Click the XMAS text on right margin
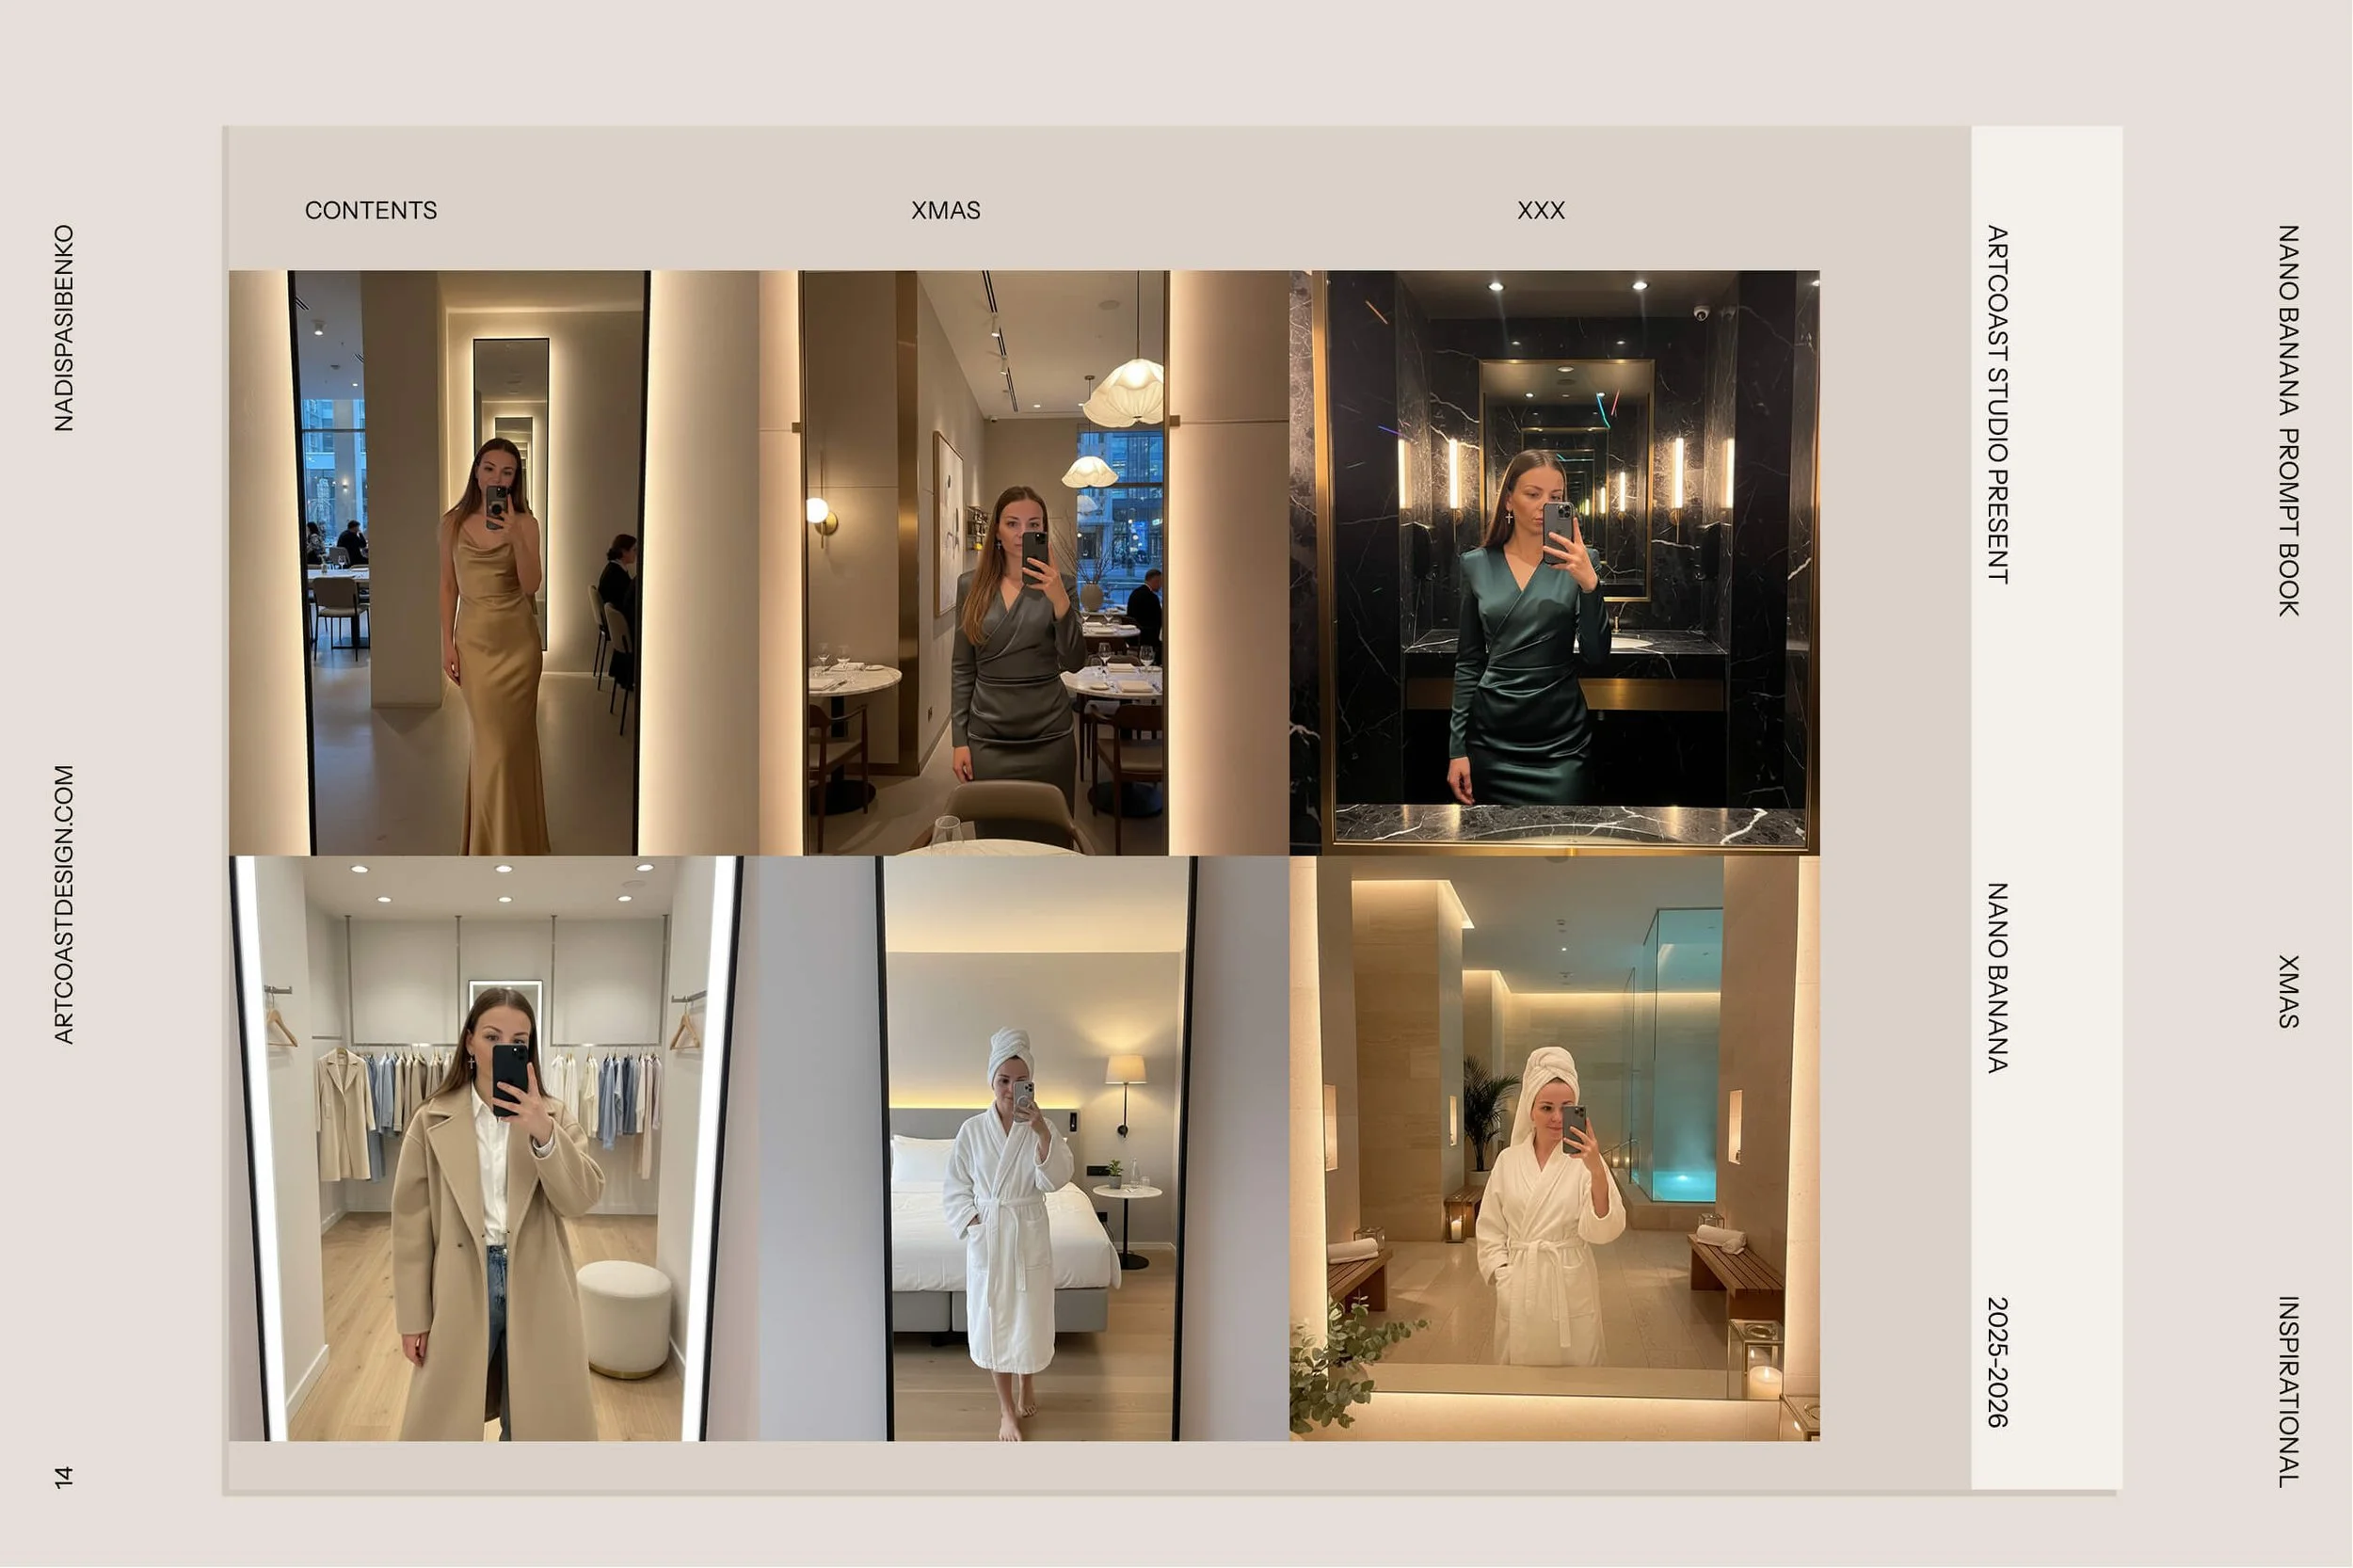The height and width of the screenshot is (1568, 2353). [x=2288, y=991]
